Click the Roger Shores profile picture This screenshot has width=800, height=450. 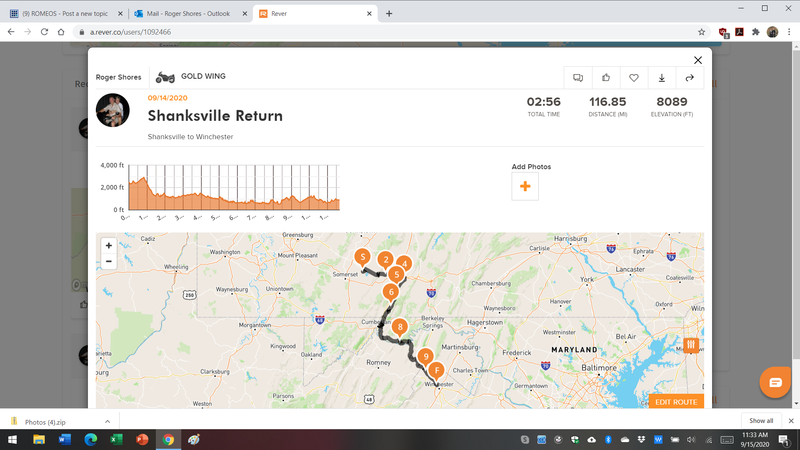[113, 110]
